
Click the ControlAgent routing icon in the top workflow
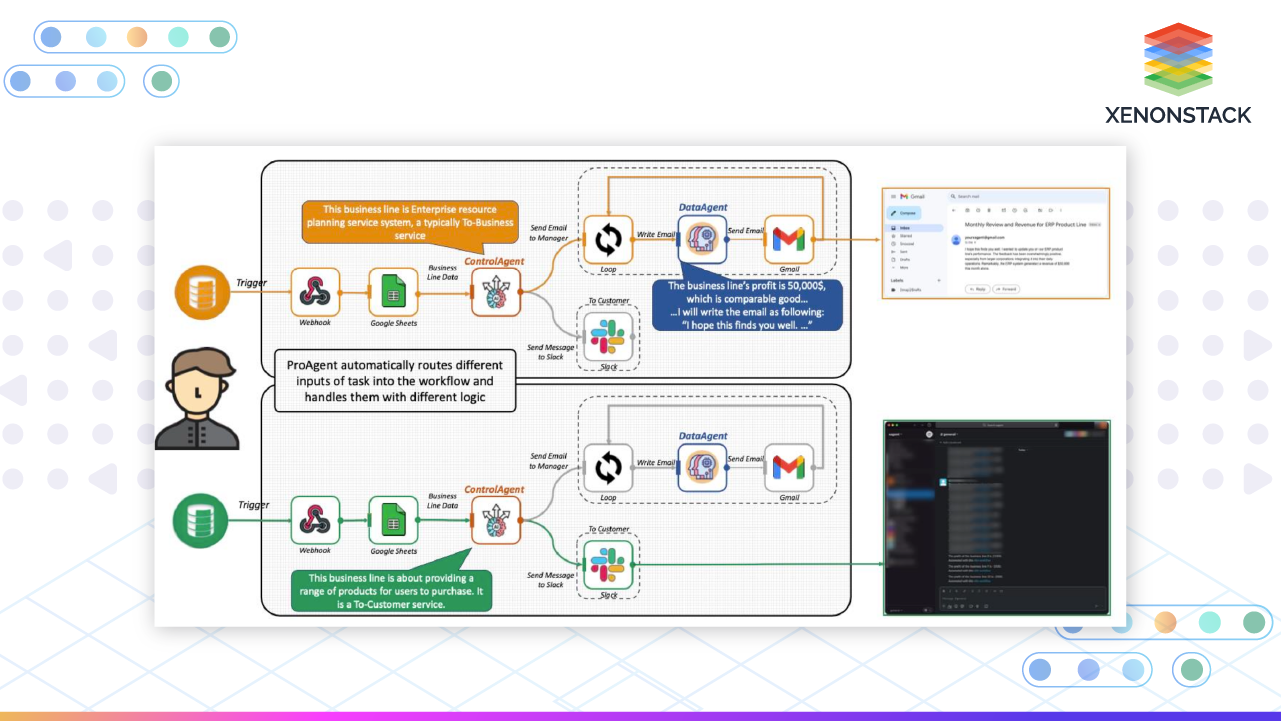496,293
